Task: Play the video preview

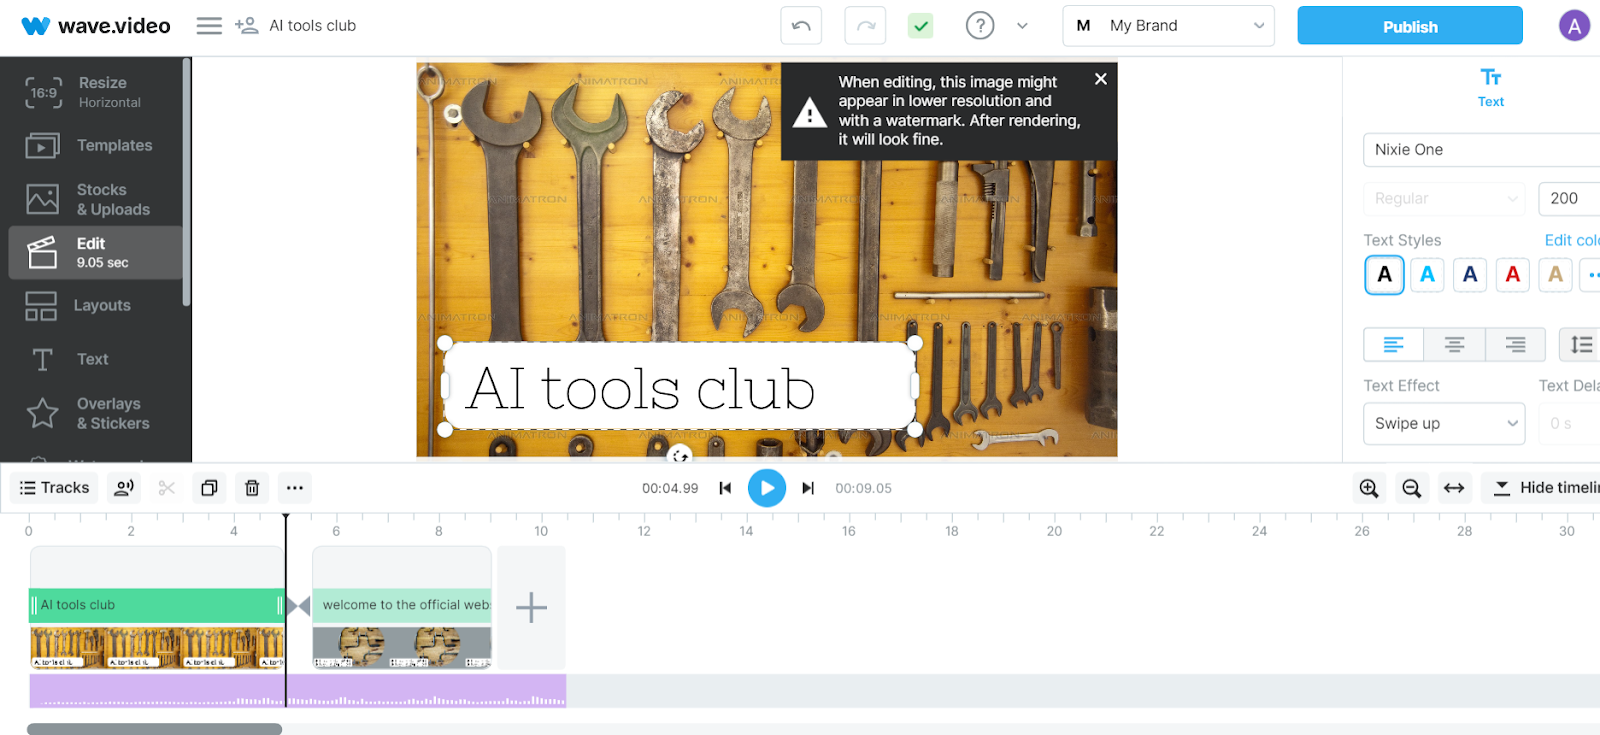Action: [767, 488]
